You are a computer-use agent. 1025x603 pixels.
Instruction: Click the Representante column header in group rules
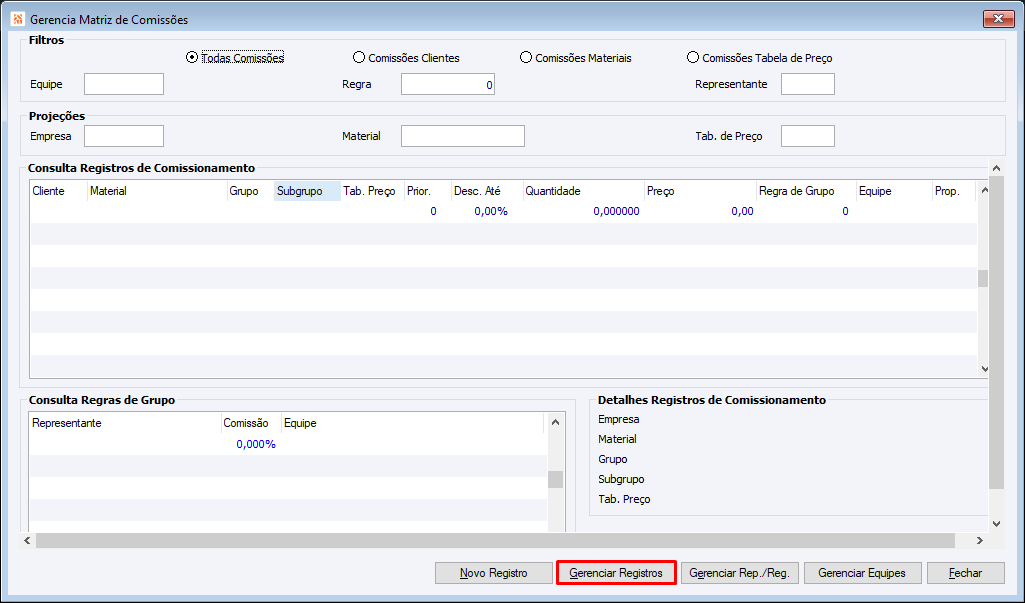click(x=126, y=423)
